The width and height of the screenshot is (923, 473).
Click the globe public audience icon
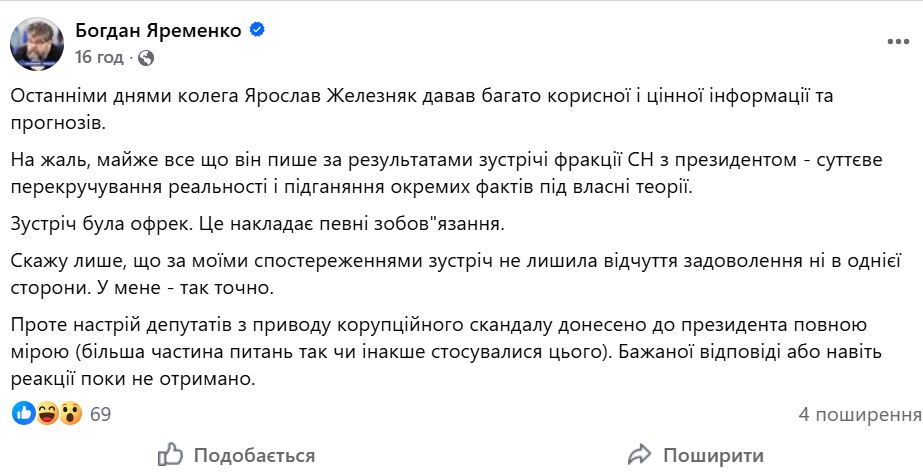146,58
